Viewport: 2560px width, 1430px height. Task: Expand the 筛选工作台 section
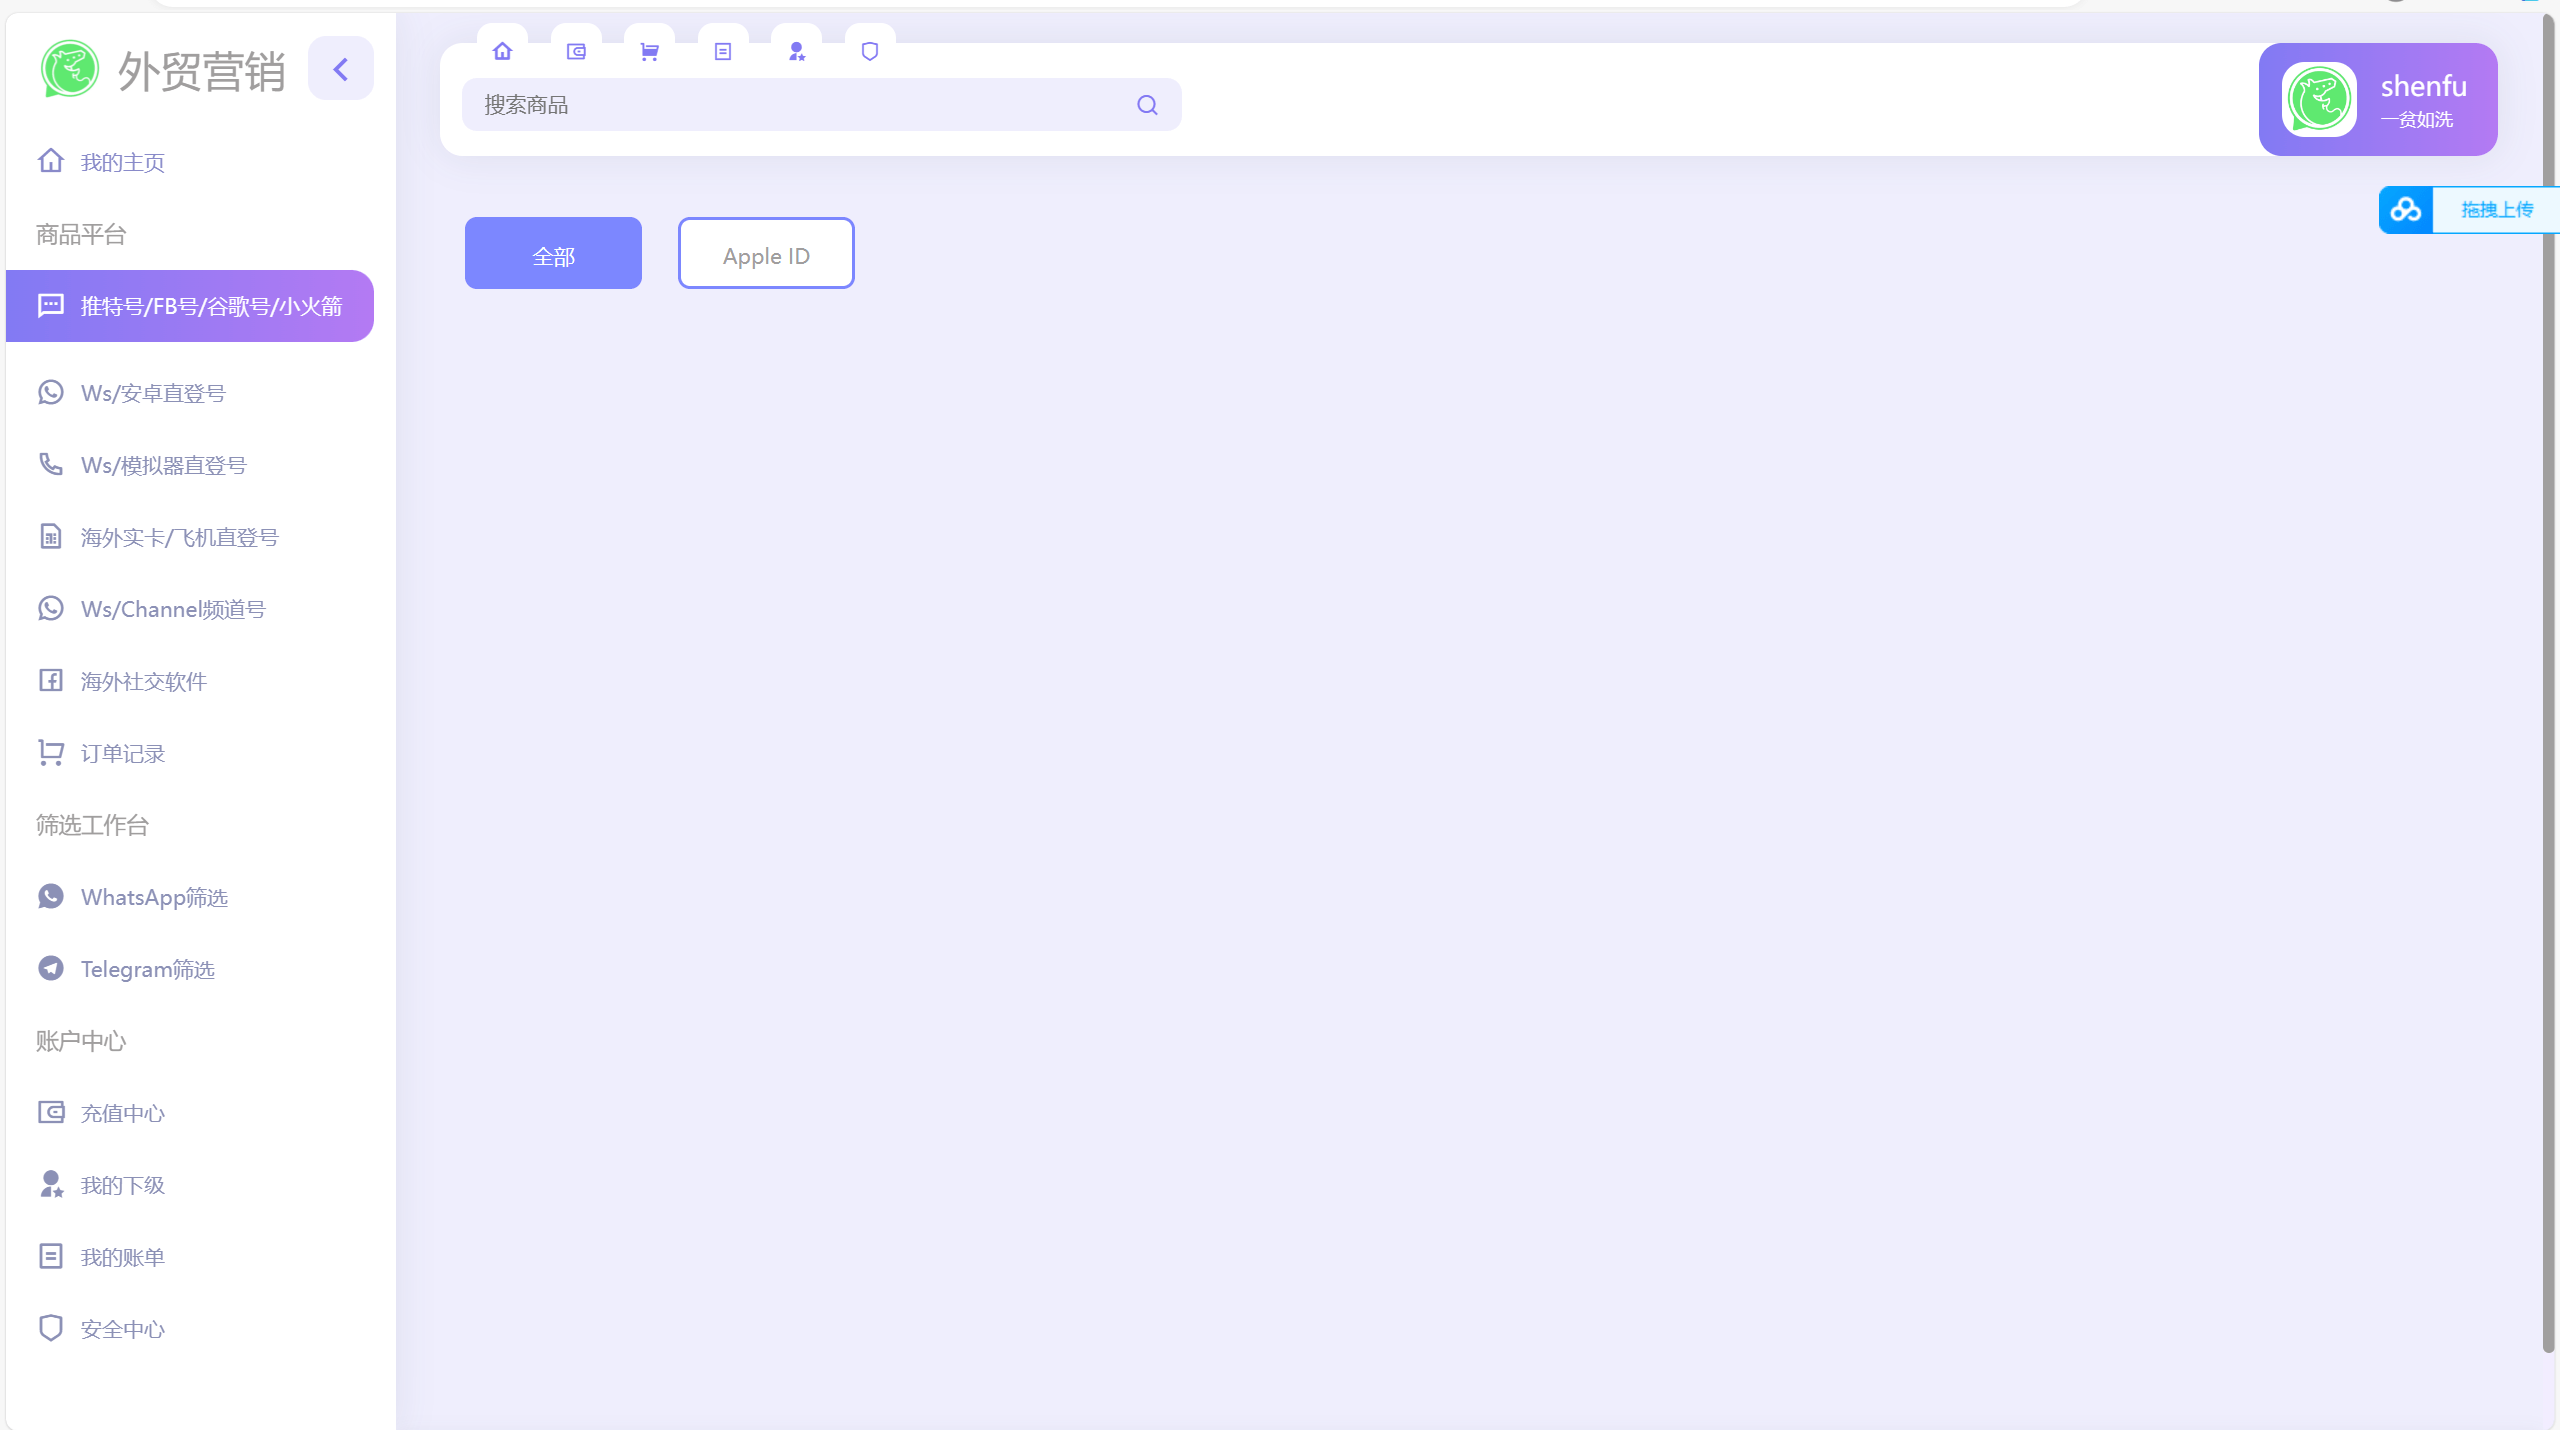91,823
